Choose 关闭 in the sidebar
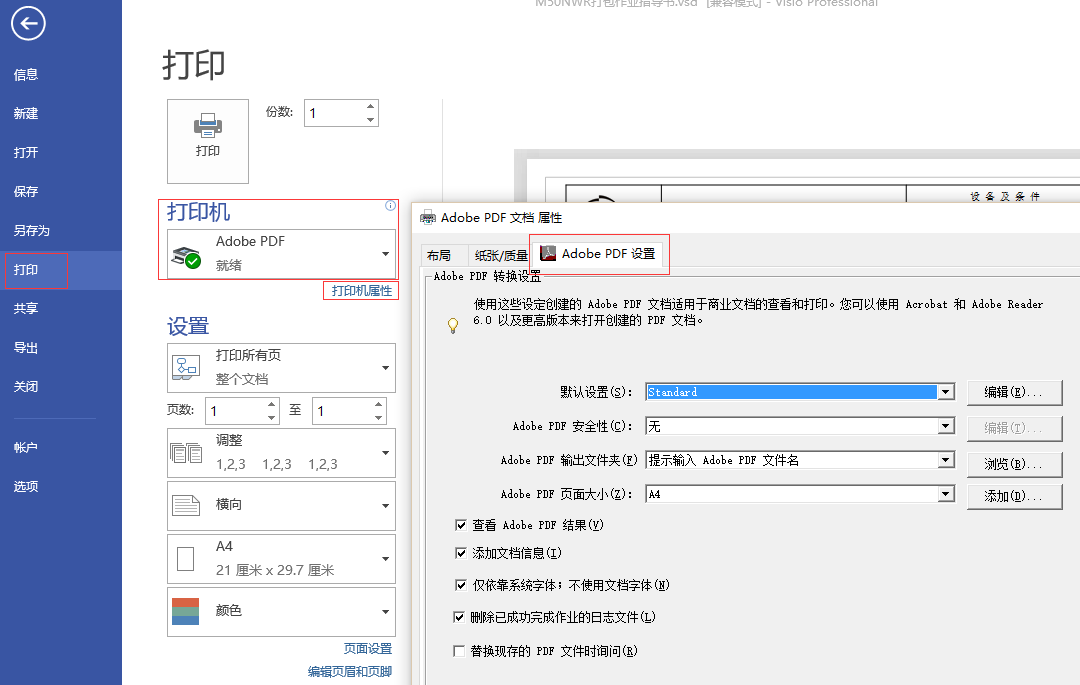The height and width of the screenshot is (685, 1080). tap(26, 387)
